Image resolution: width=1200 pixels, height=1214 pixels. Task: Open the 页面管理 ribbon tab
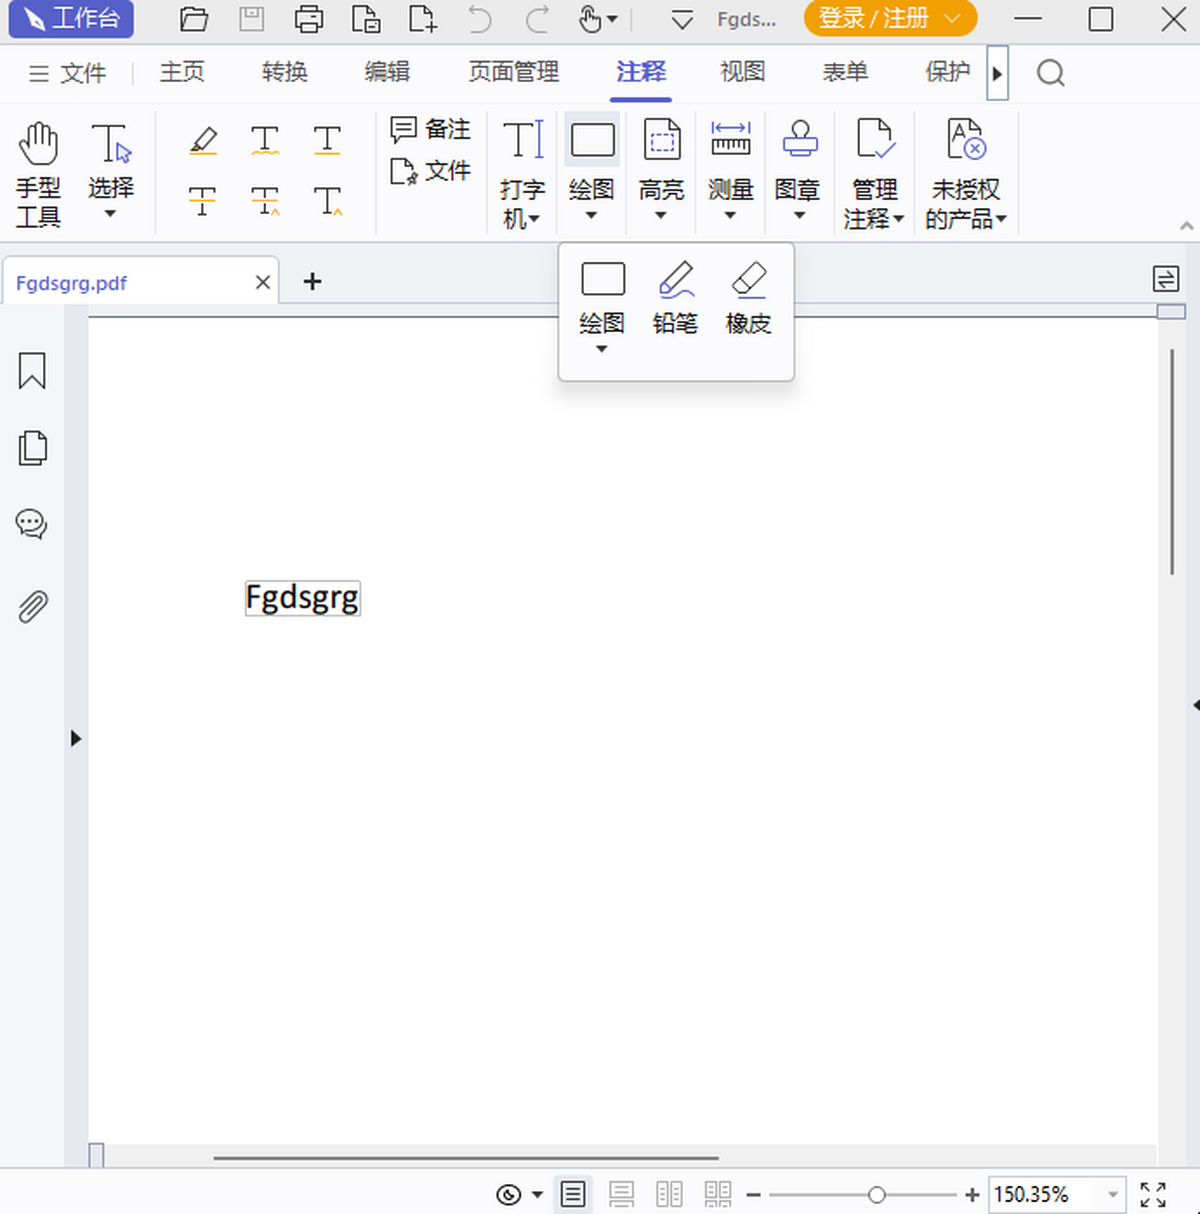513,72
